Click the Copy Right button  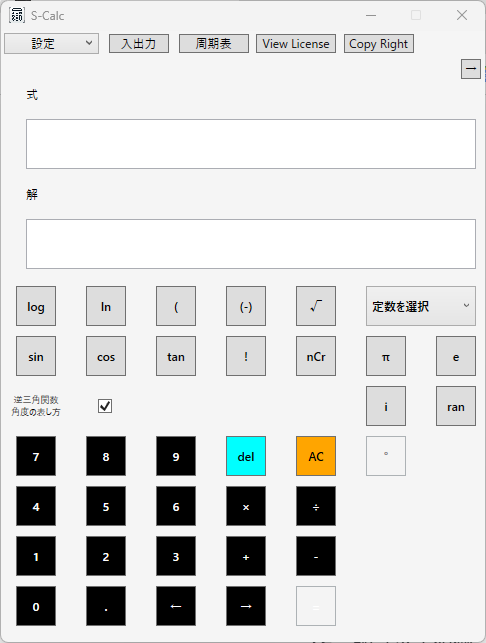(379, 43)
